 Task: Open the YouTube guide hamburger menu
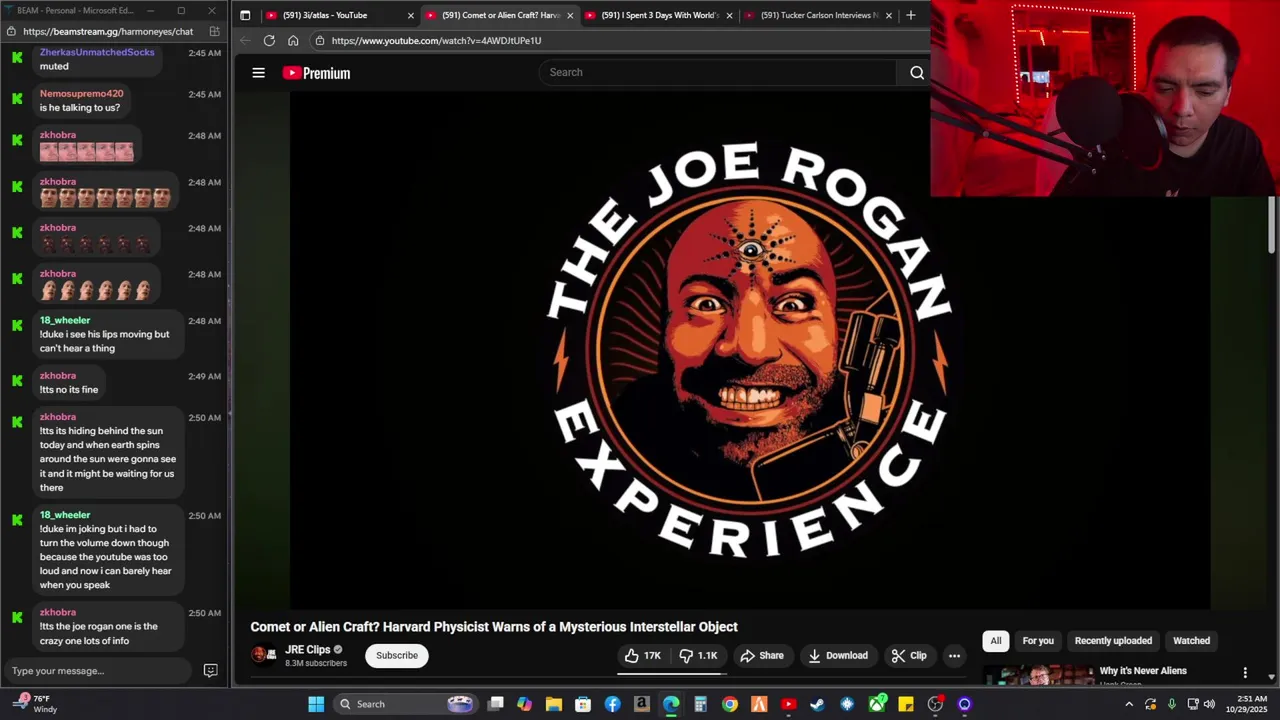point(258,73)
